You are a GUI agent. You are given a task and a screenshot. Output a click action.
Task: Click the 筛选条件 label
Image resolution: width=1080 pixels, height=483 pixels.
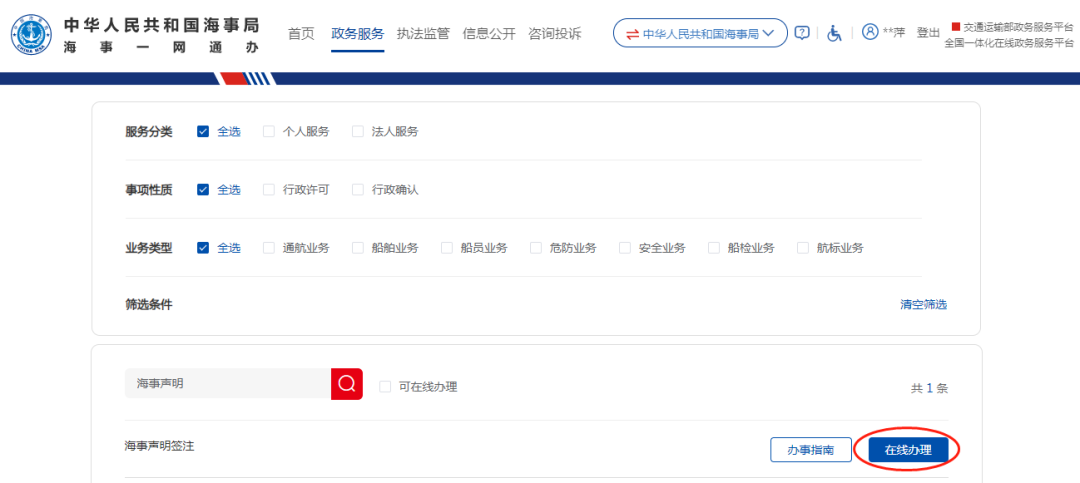(149, 305)
